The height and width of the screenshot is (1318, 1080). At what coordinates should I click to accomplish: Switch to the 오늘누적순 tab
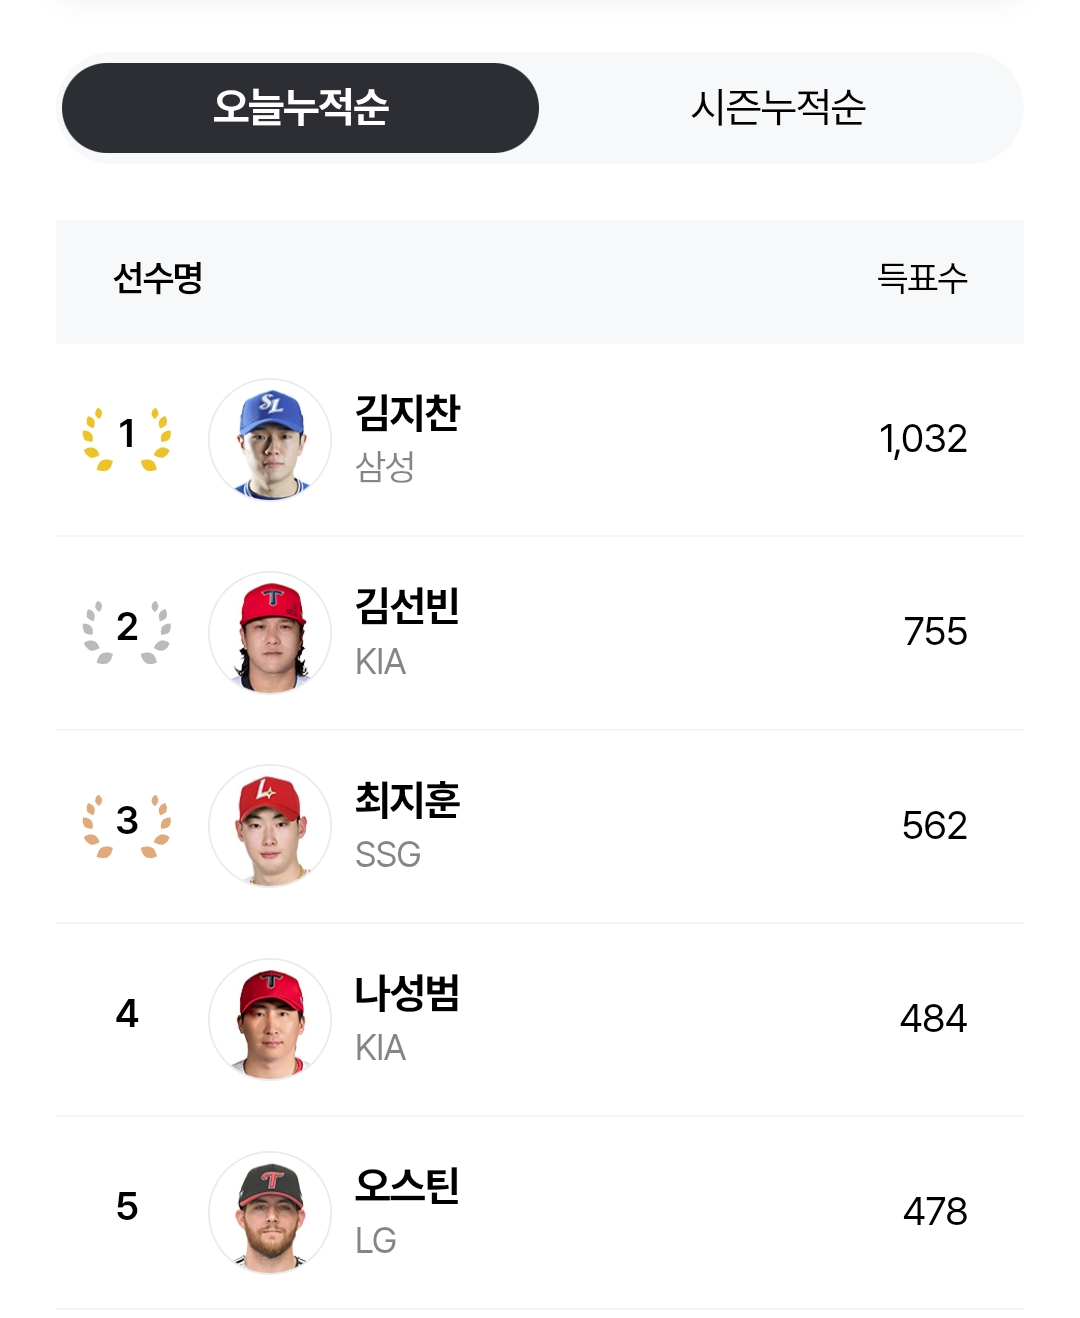(x=300, y=108)
